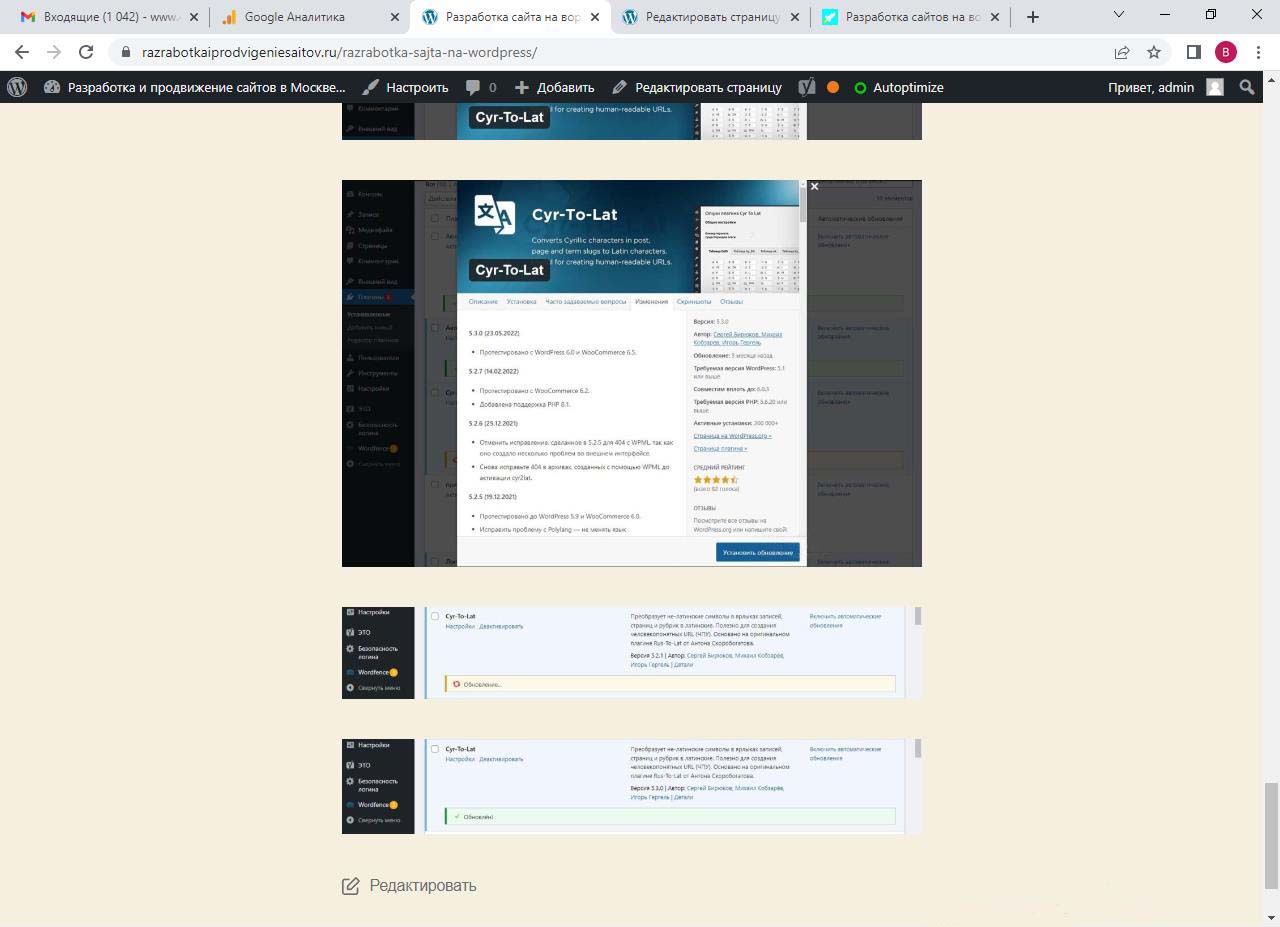Open the admin bar search magnifier
1280x927 pixels.
pos(1247,87)
